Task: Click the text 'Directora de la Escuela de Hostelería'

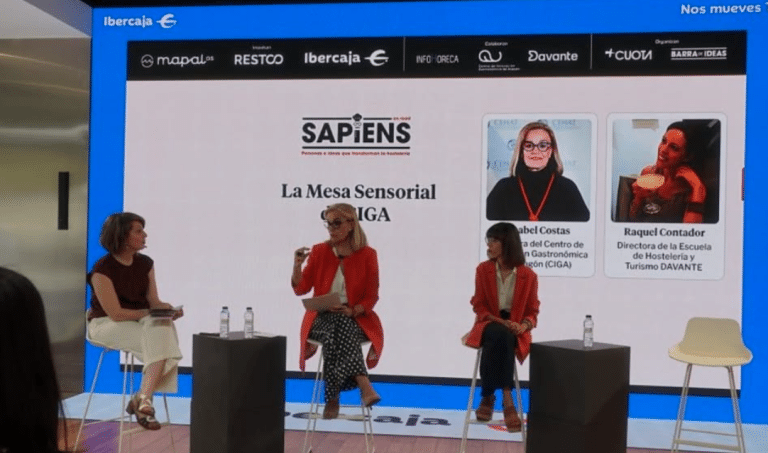Action: (664, 251)
